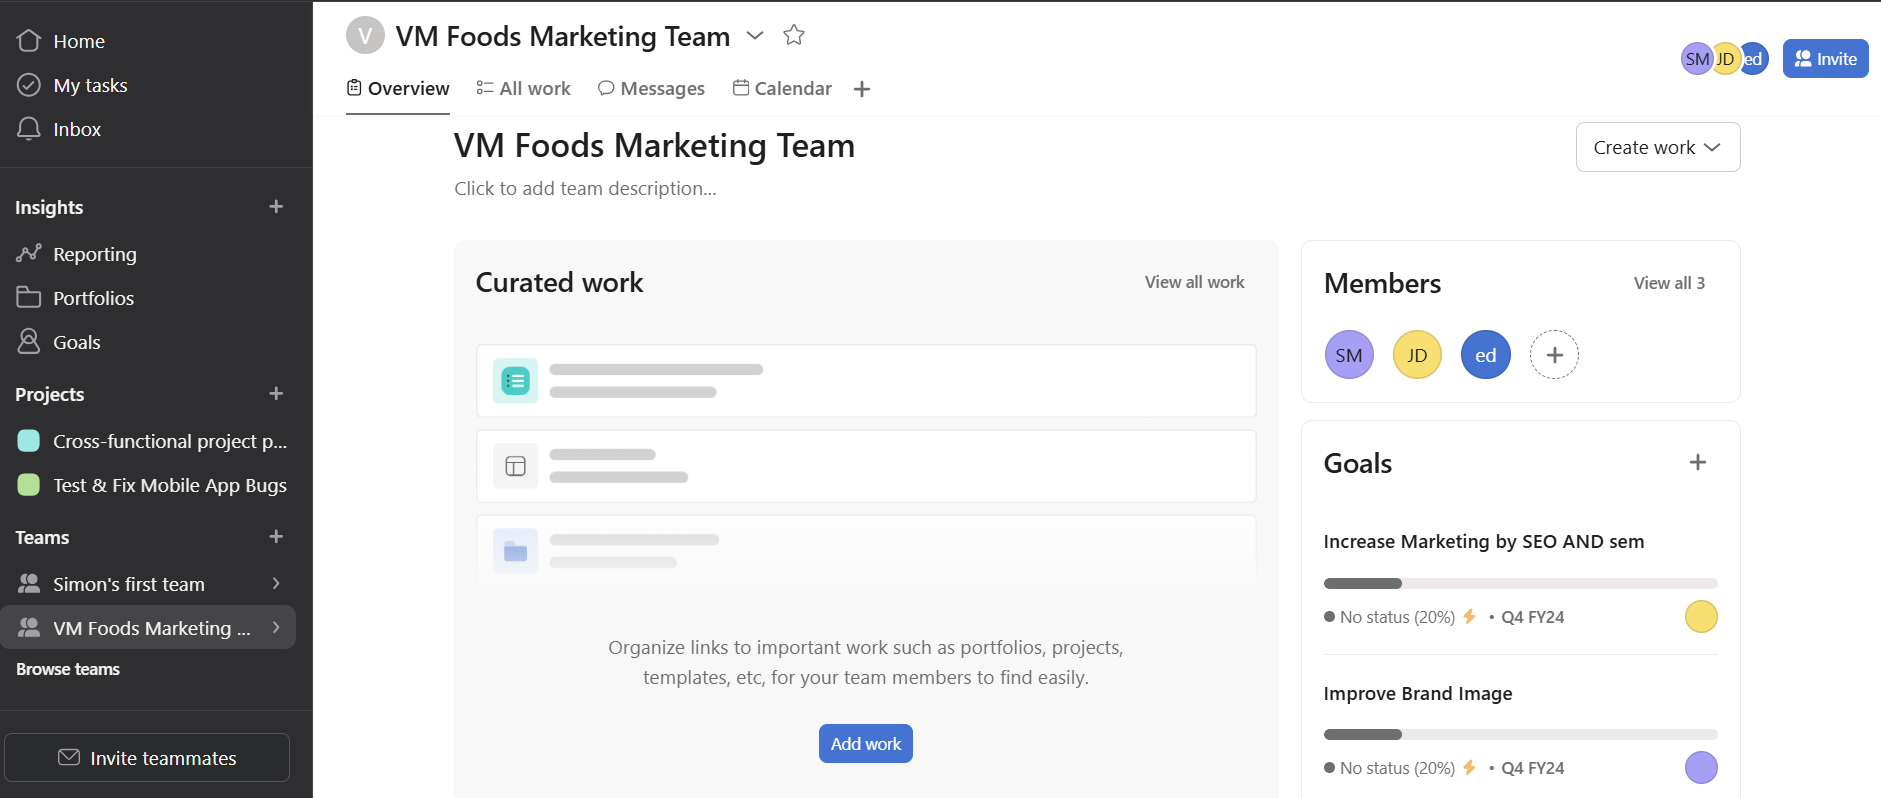
Task: Open View all 3 members link
Action: pyautogui.click(x=1669, y=283)
